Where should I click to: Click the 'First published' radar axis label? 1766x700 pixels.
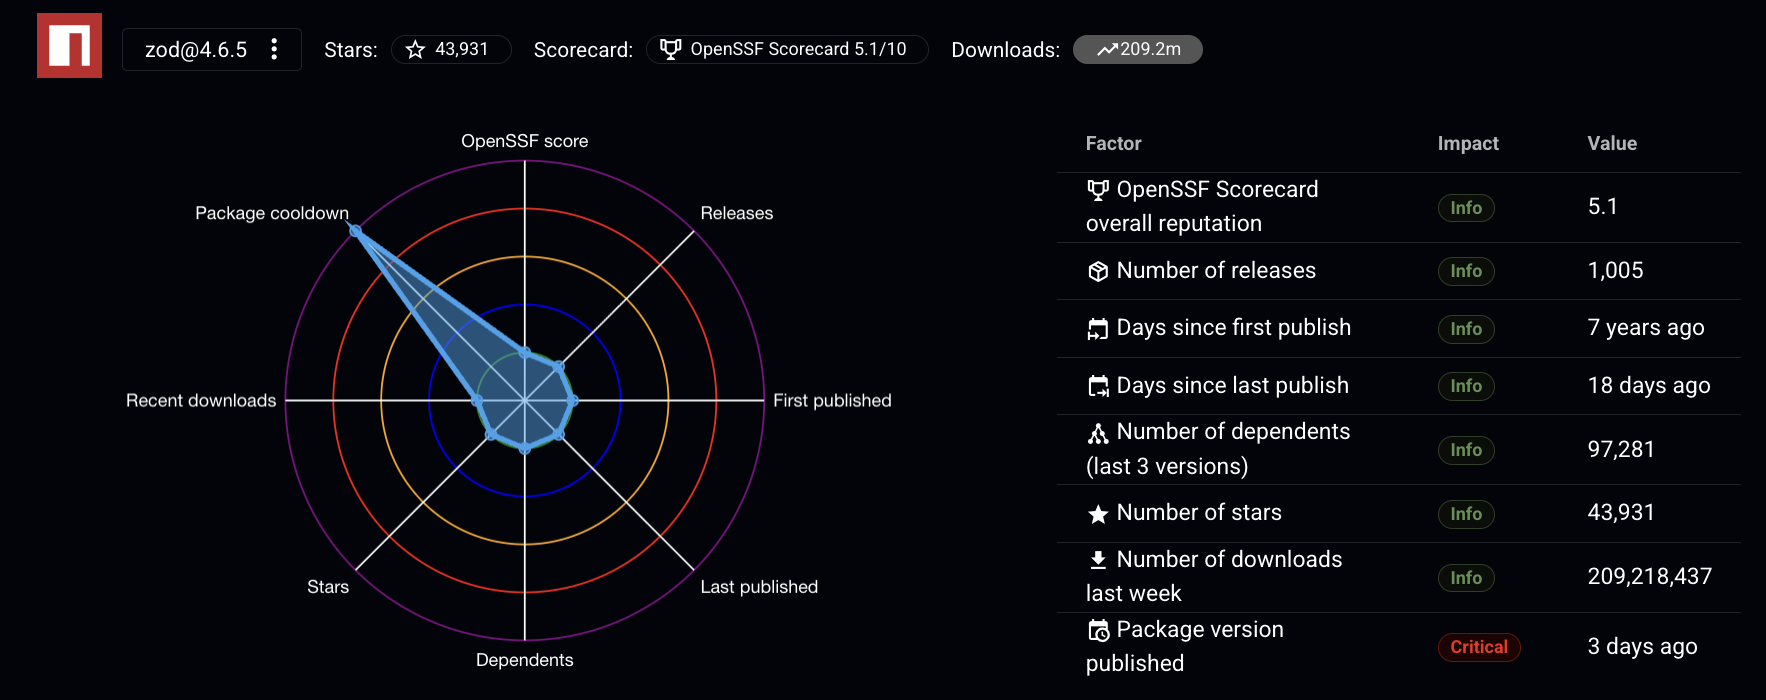pyautogui.click(x=832, y=400)
